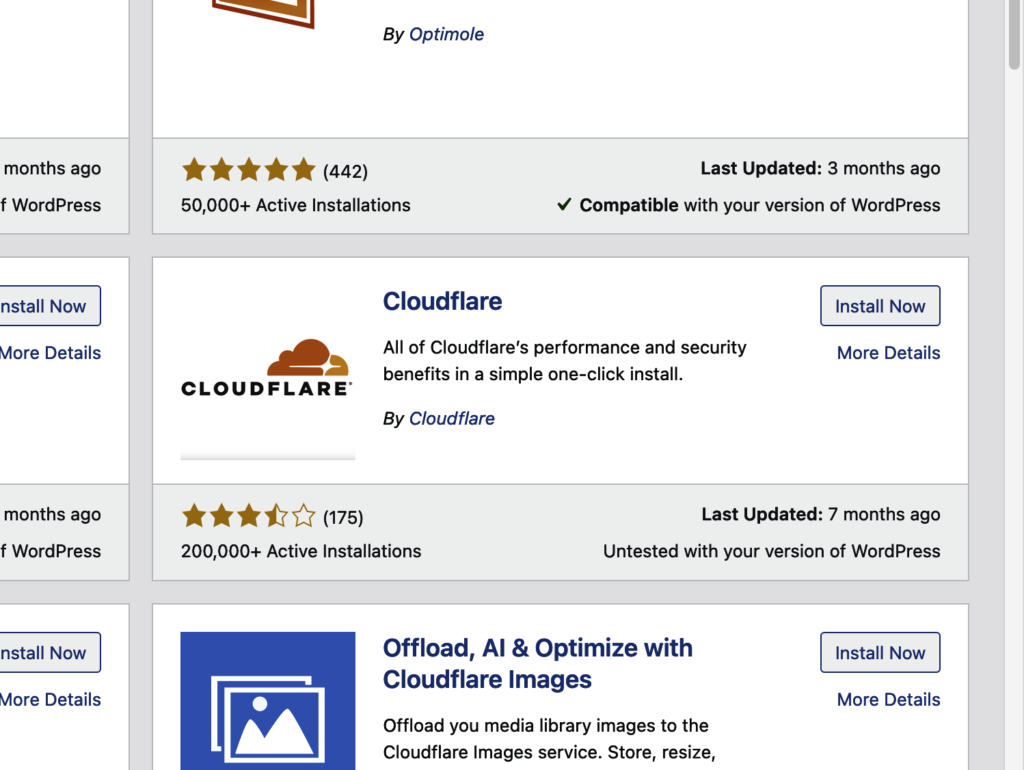Image resolution: width=1024 pixels, height=770 pixels.
Task: Open the Cloudflare author link
Action: (x=451, y=419)
